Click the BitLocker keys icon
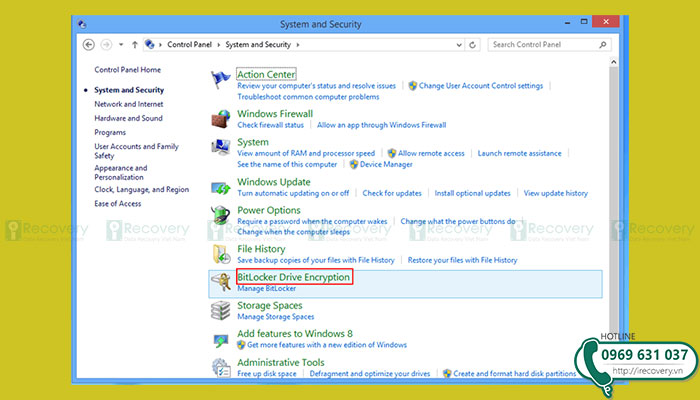 [x=221, y=282]
